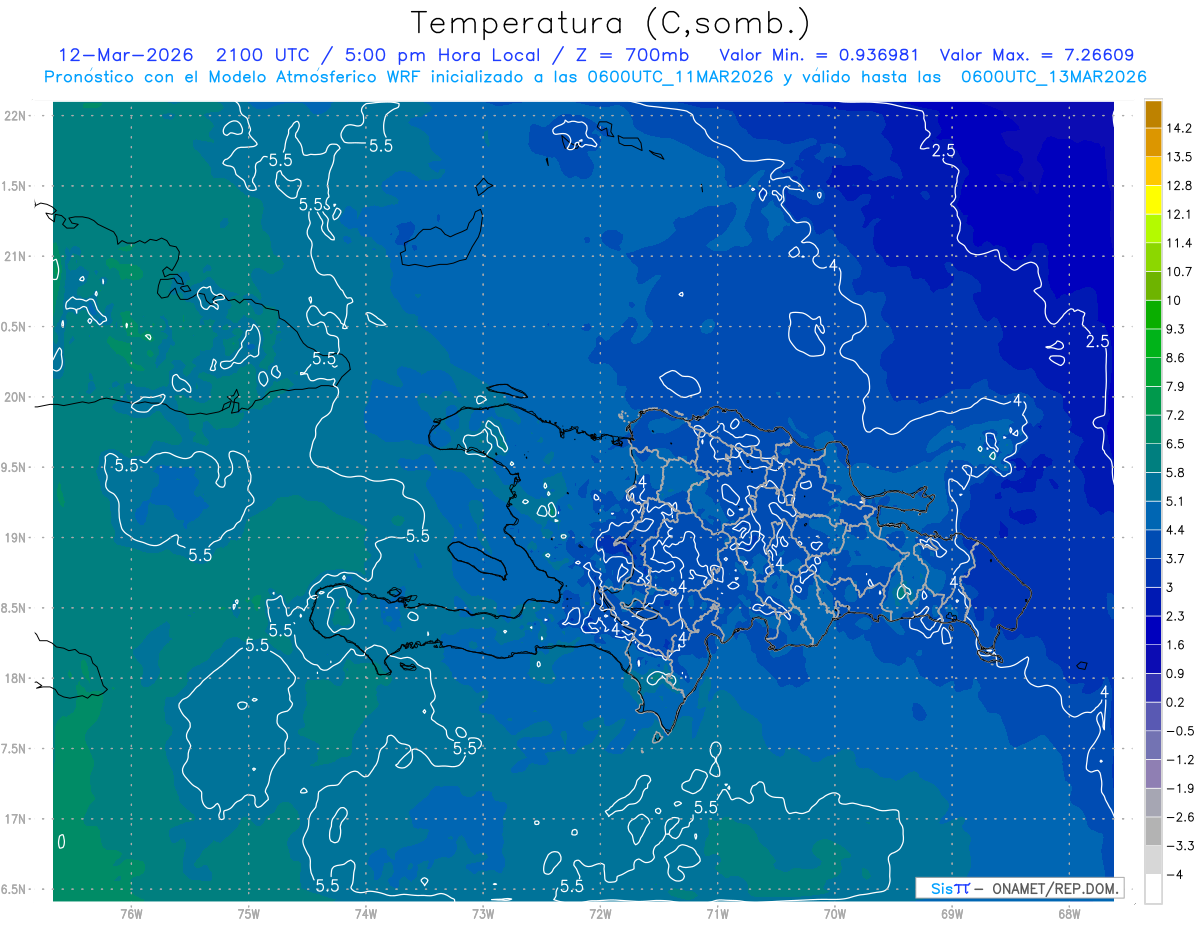Click the 2.3 colorbar value
This screenshot has width=1200, height=927.
pyautogui.click(x=1178, y=616)
